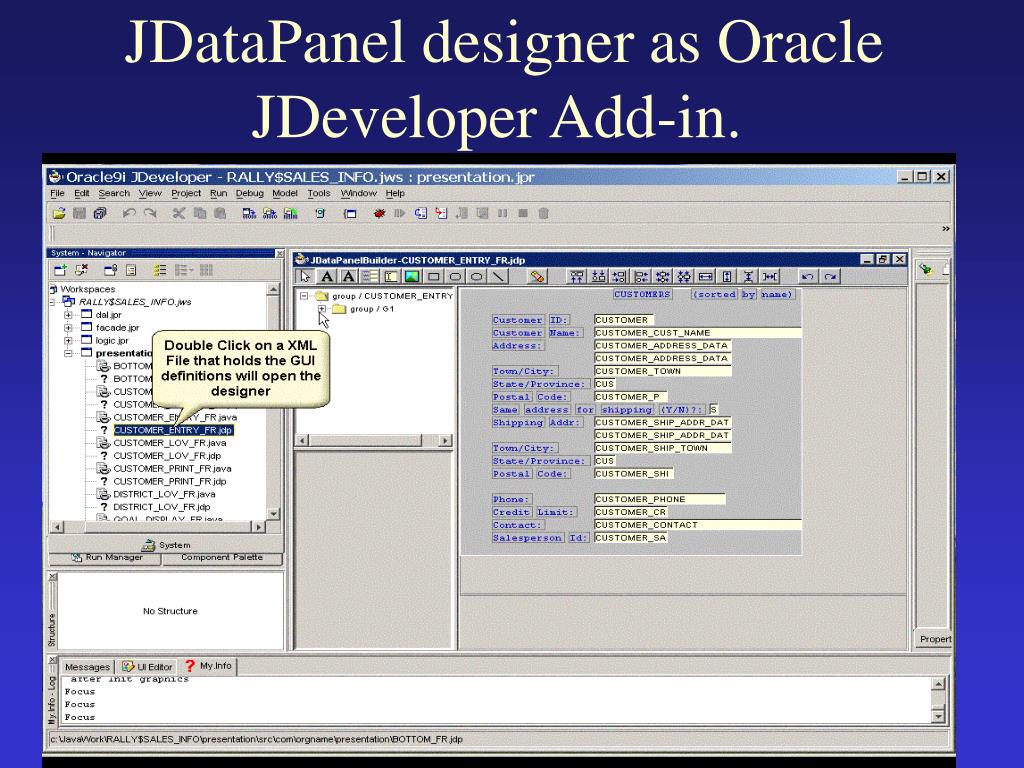Open the Model menu
Viewport: 1024px width, 768px height.
click(x=285, y=193)
